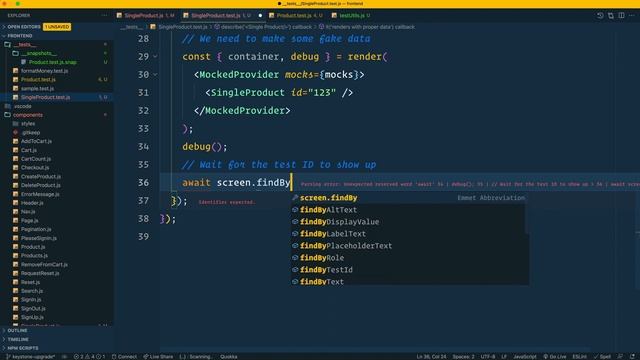Fold the code block at line 30
The image size is (640, 360).
(155, 75)
